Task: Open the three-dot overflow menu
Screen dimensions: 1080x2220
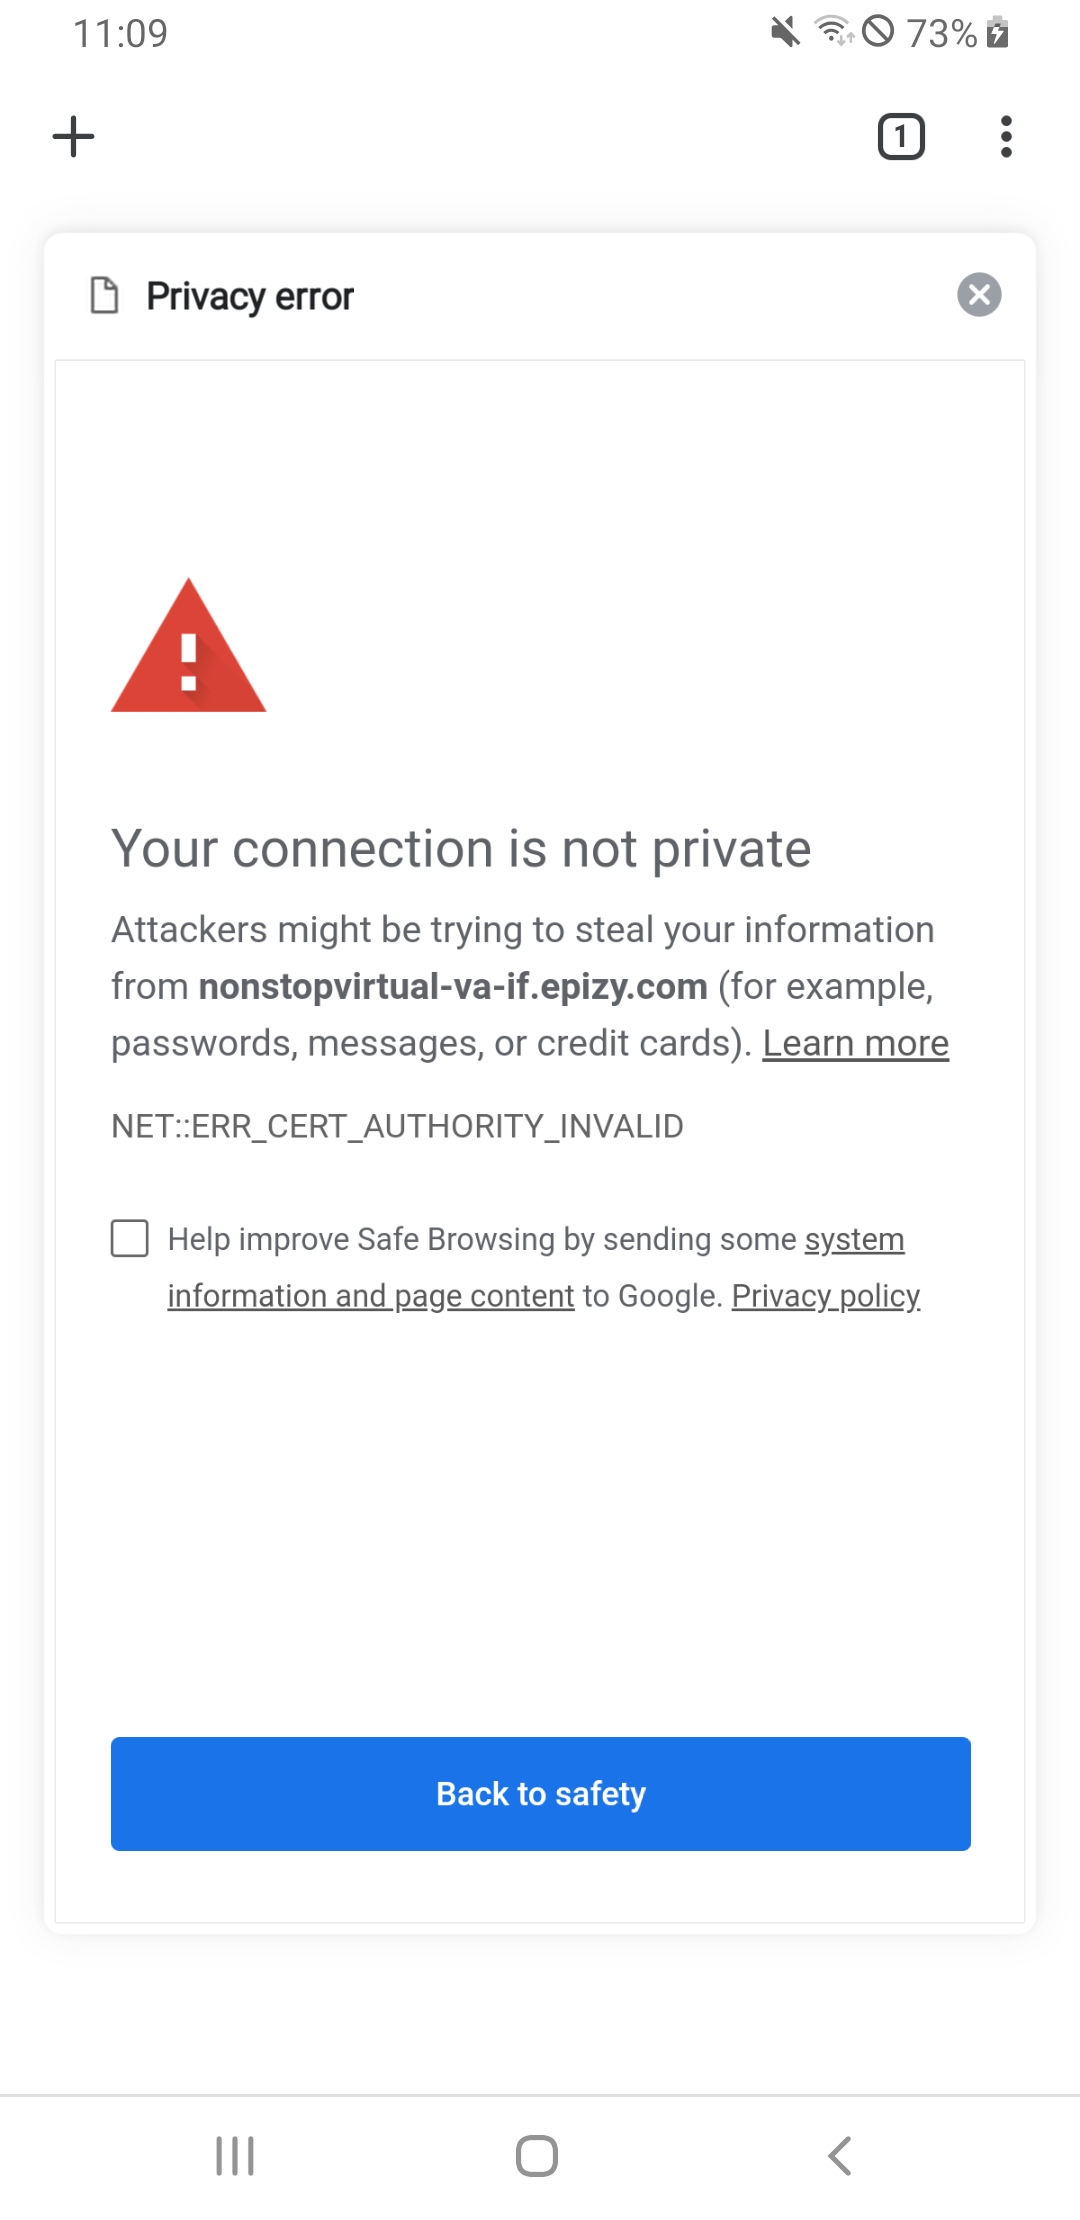Action: (1006, 137)
